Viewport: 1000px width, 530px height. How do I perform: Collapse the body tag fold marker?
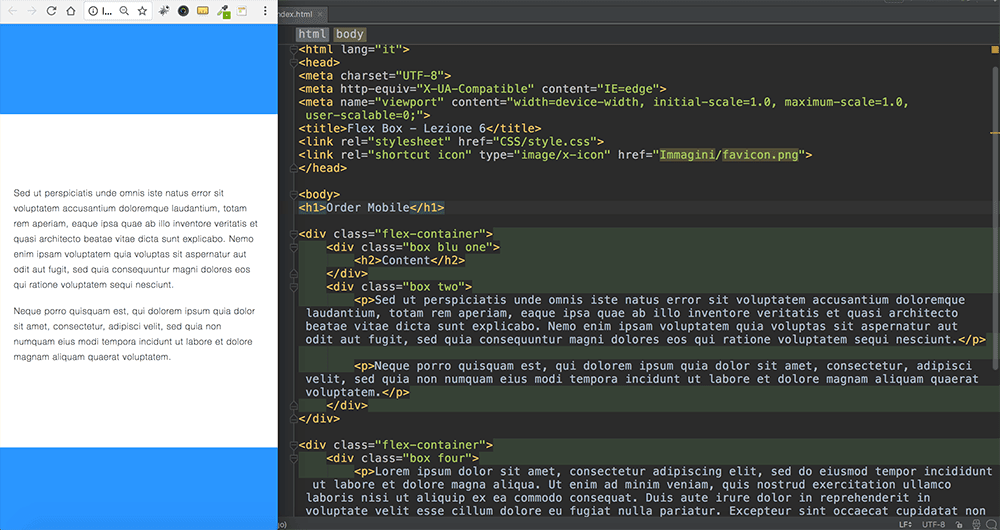[x=294, y=194]
